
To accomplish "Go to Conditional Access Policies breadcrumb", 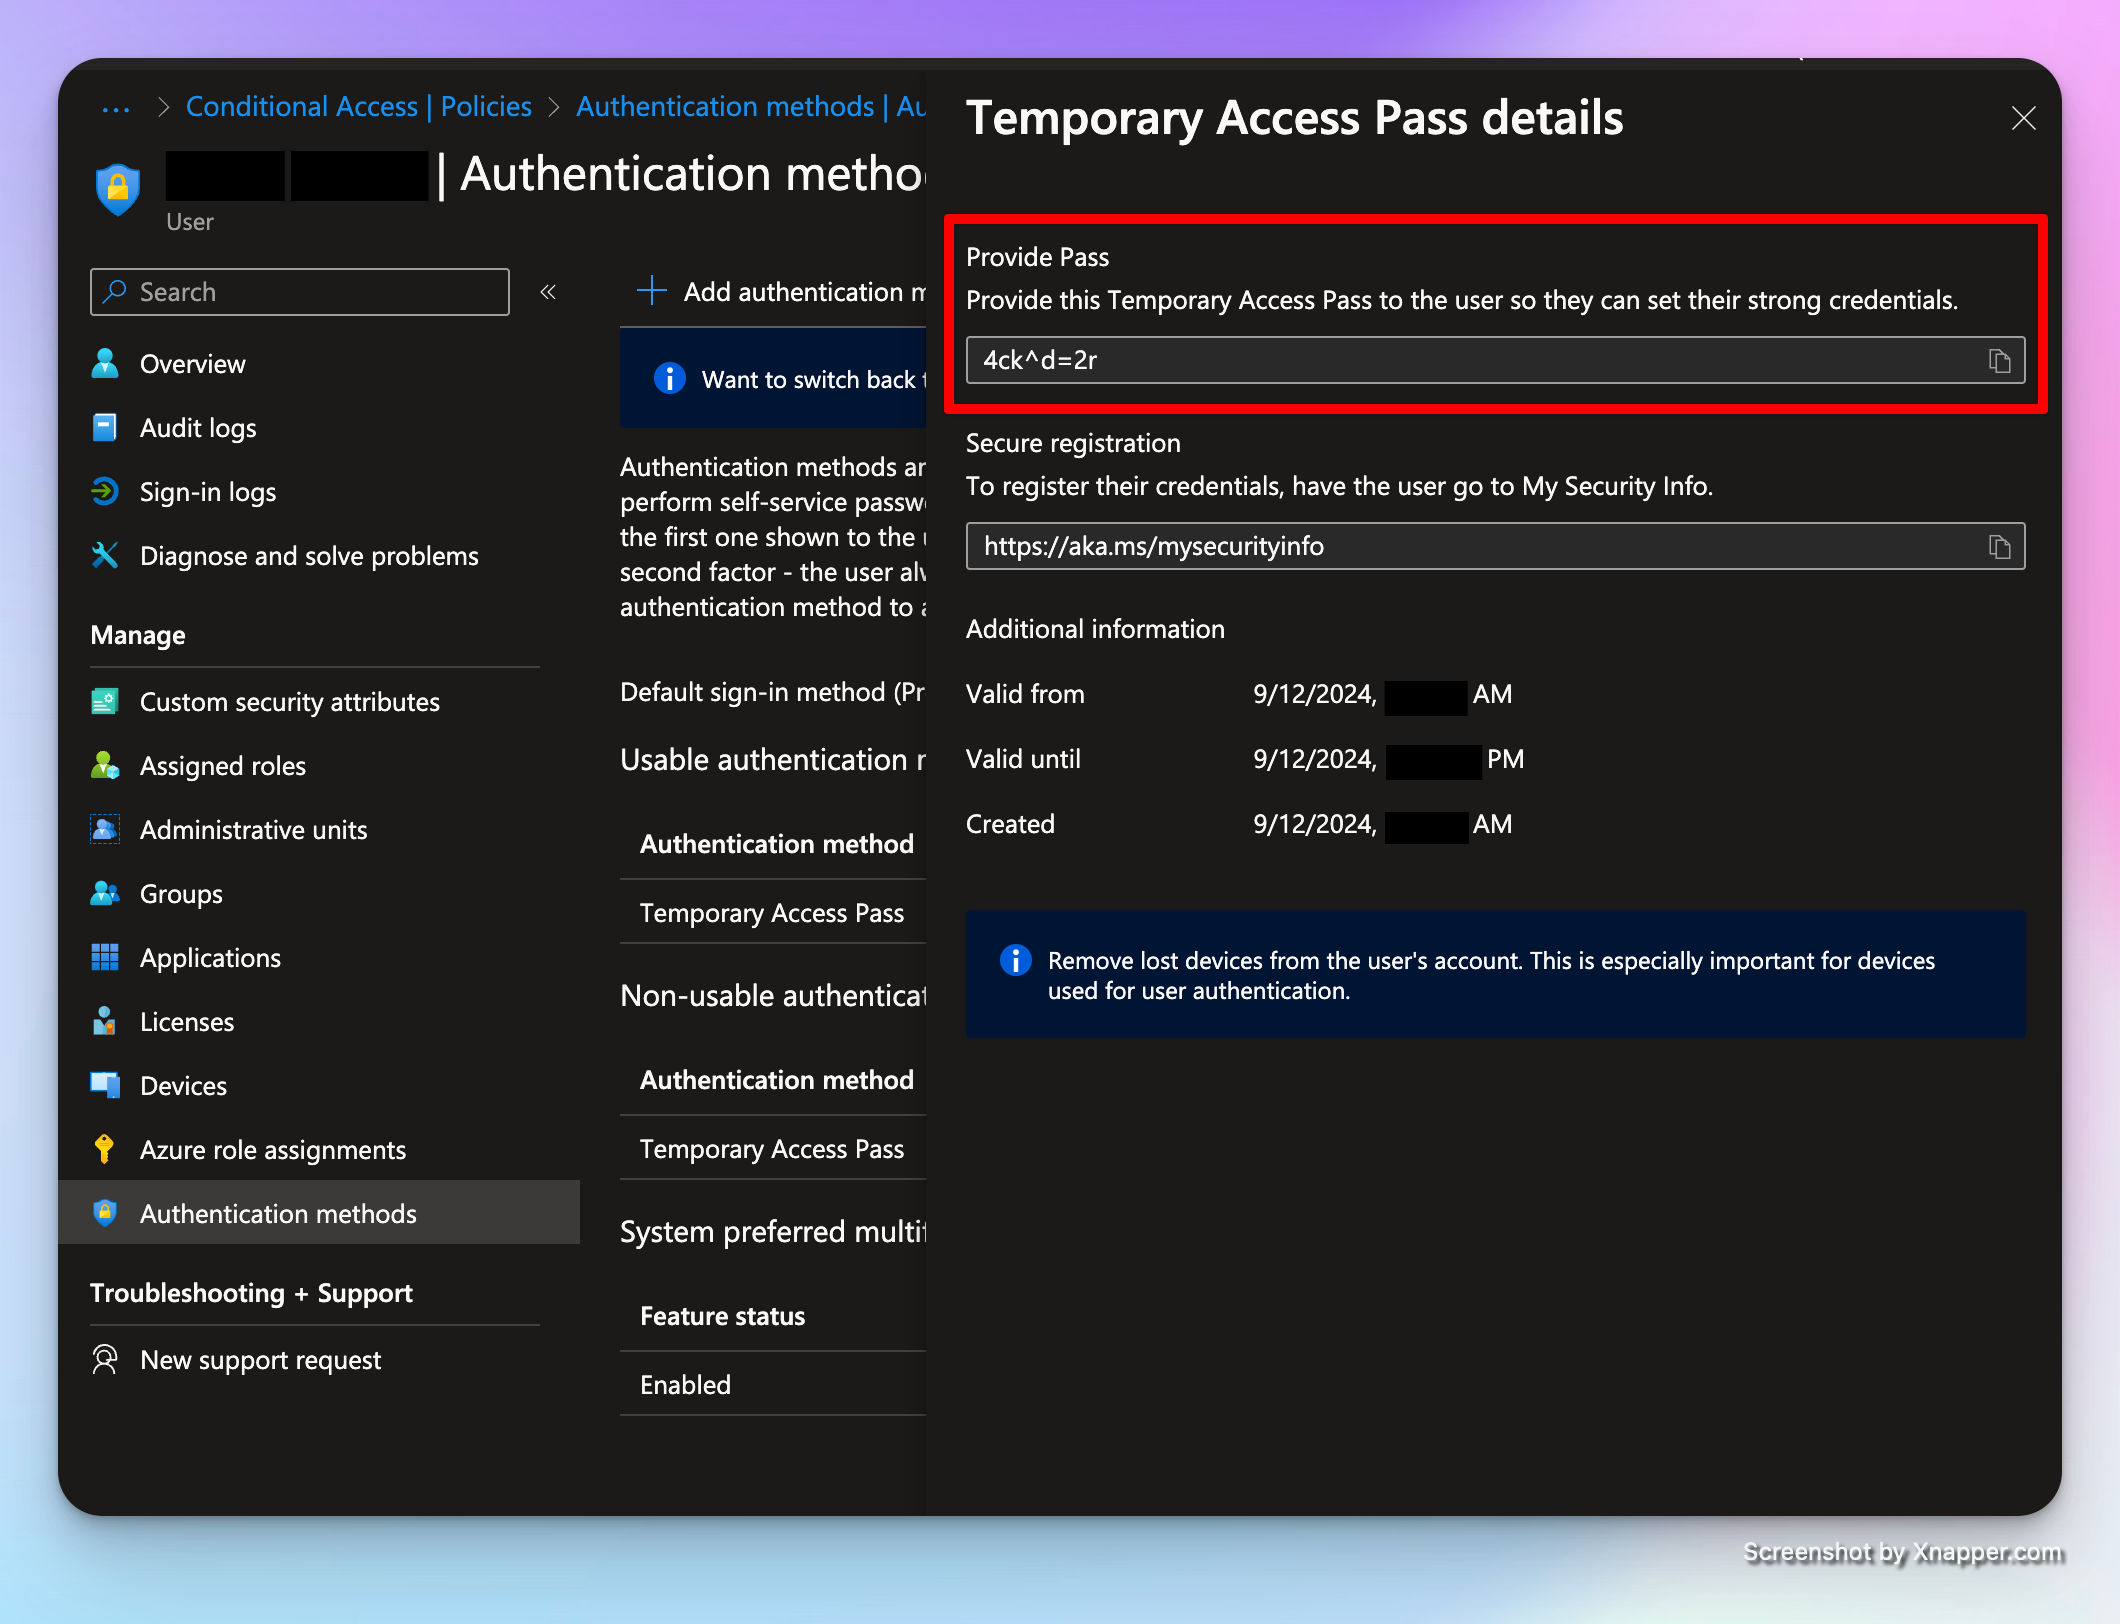I will (x=358, y=107).
